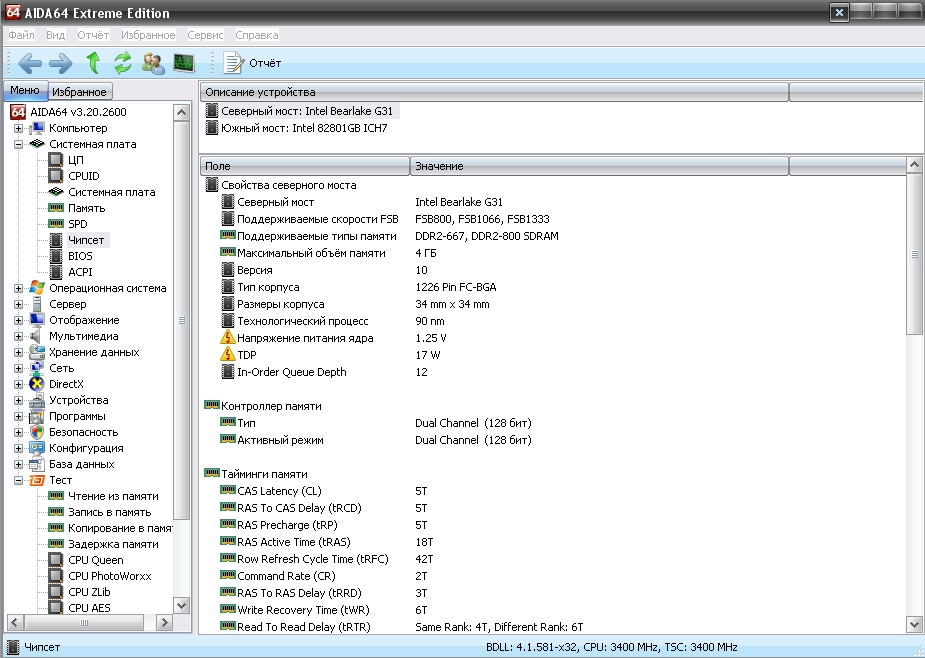Expand the Операционная система node

click(x=18, y=288)
